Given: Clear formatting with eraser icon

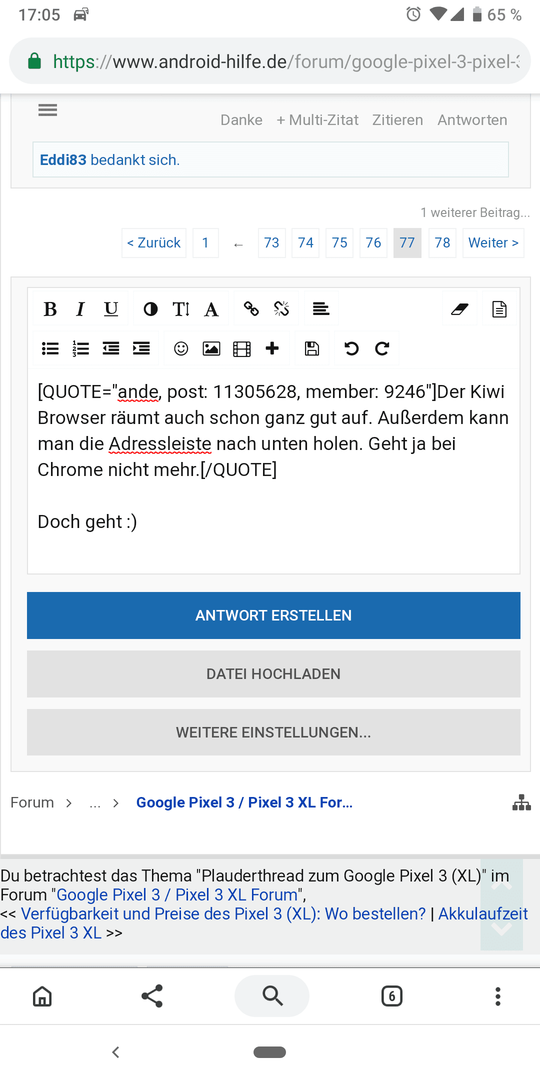Looking at the screenshot, I should coord(459,309).
